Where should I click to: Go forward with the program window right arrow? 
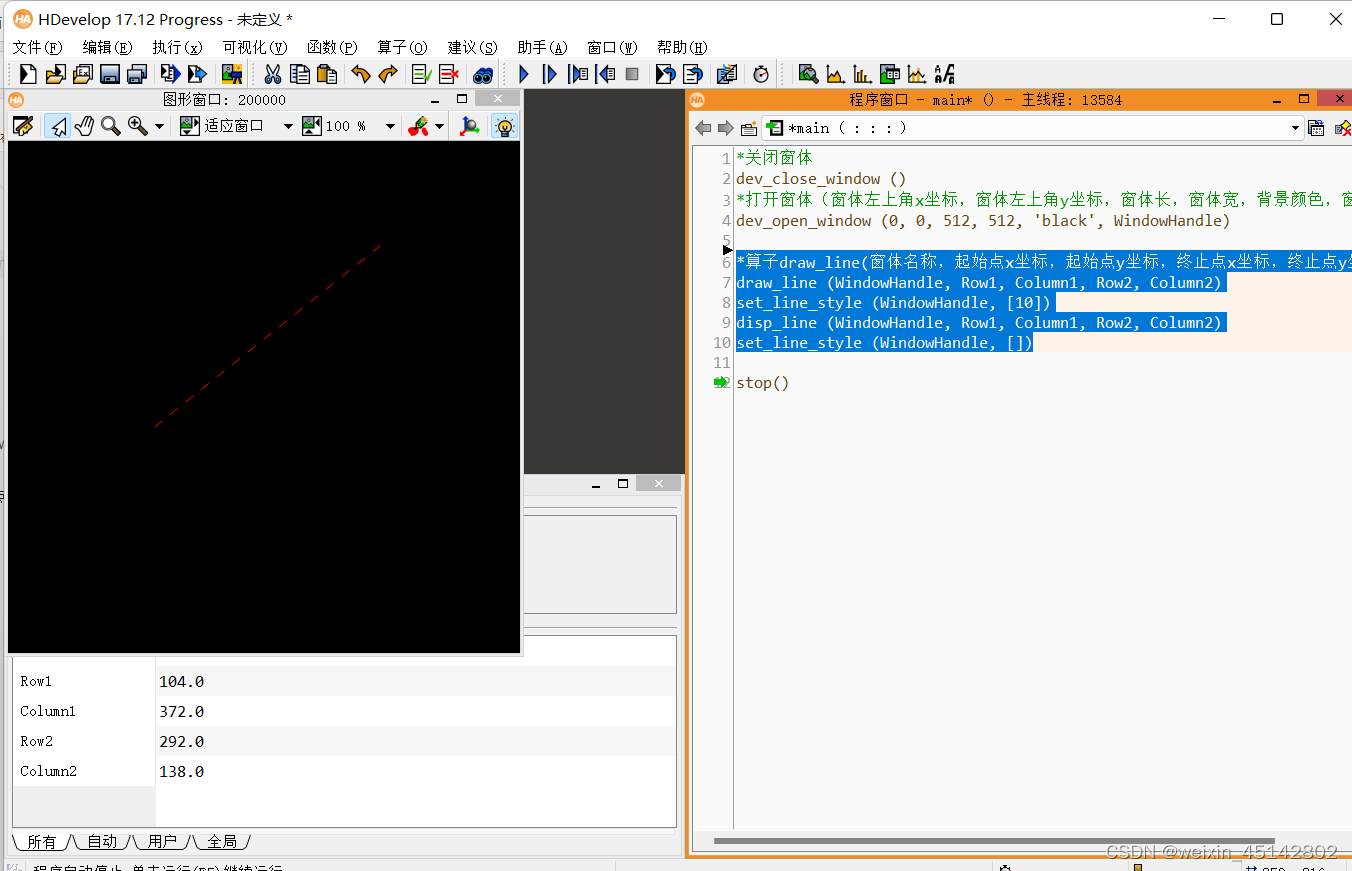tap(725, 128)
